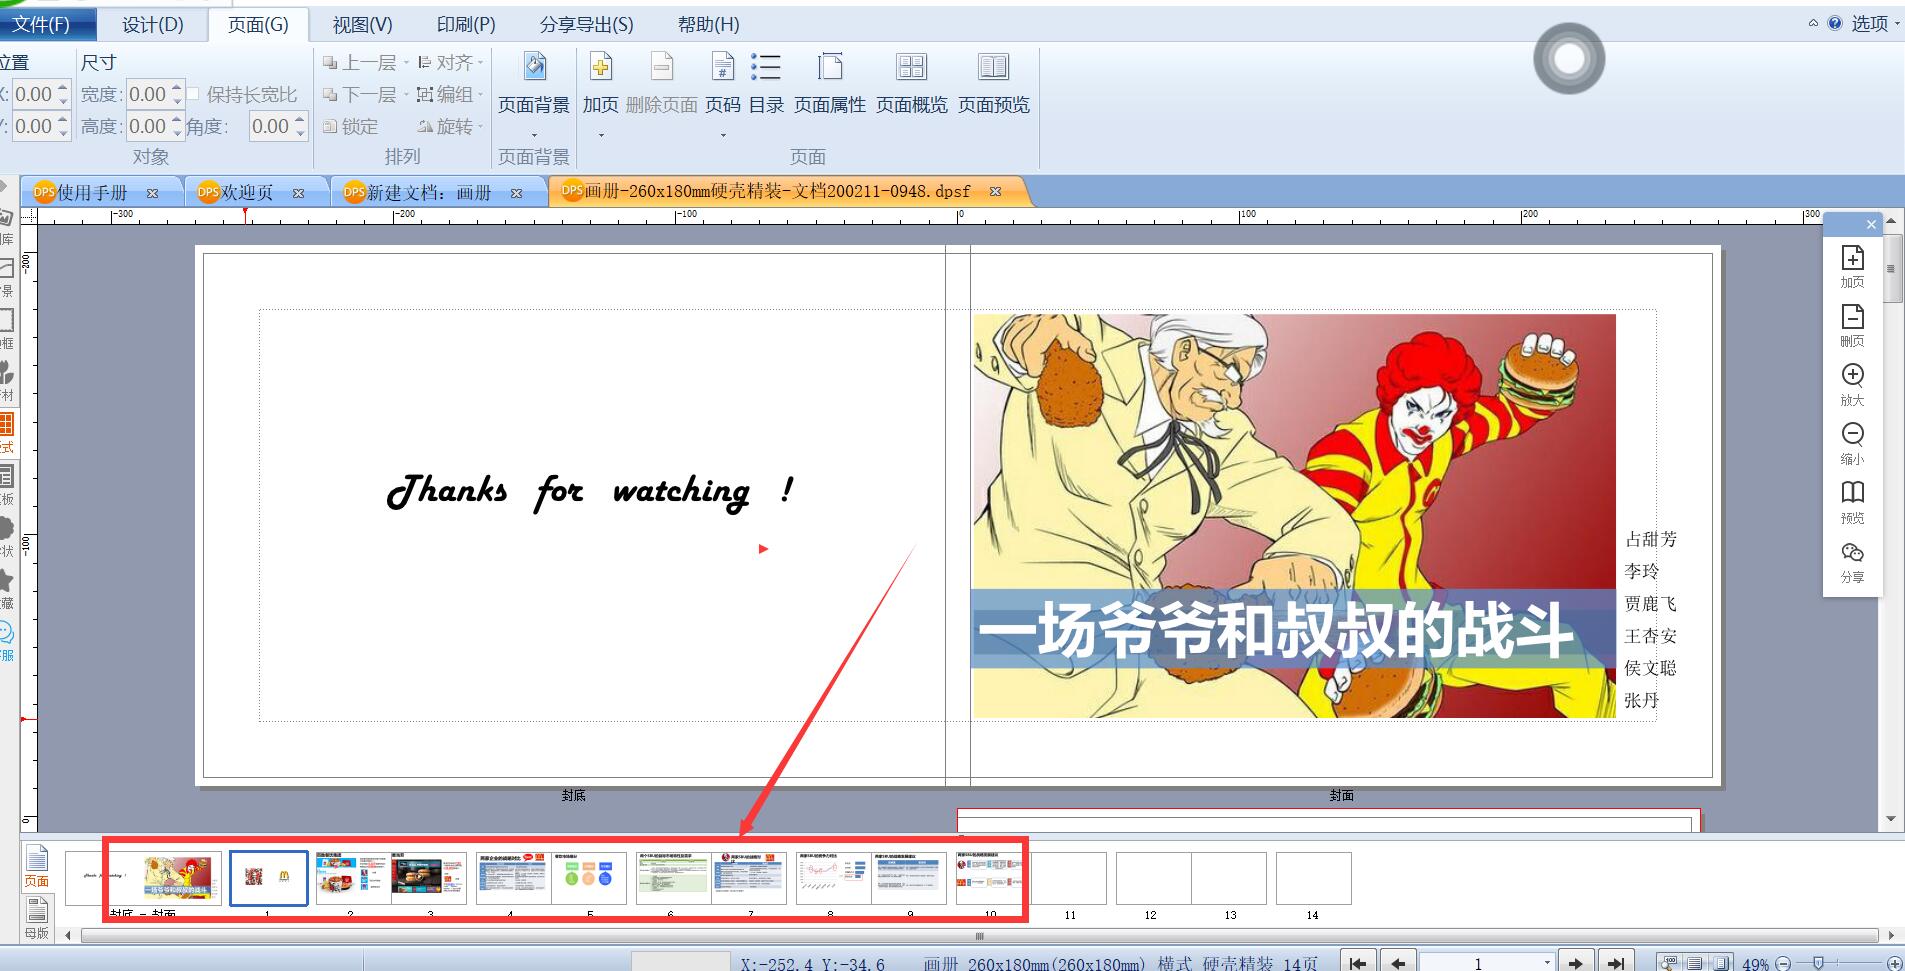Toggle the 保持长宽比 checkbox
1905x971 pixels.
(x=194, y=94)
